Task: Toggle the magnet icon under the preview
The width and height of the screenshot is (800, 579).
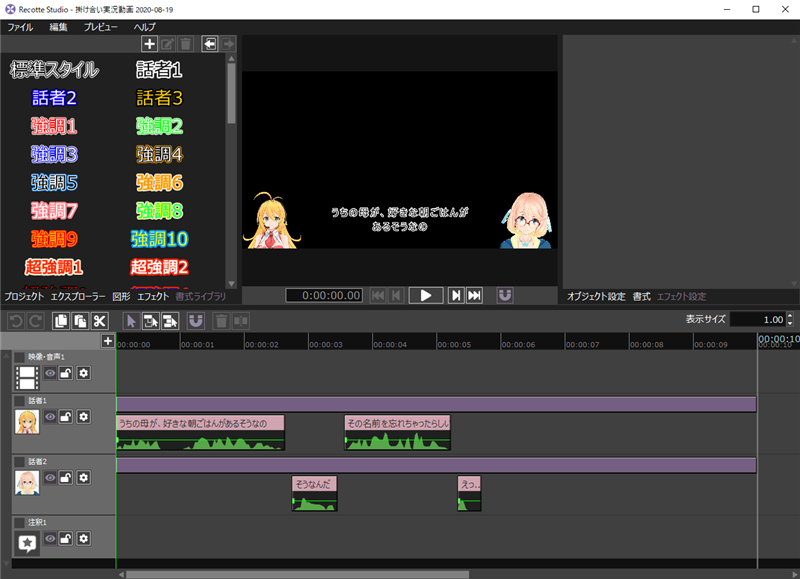Action: [505, 295]
